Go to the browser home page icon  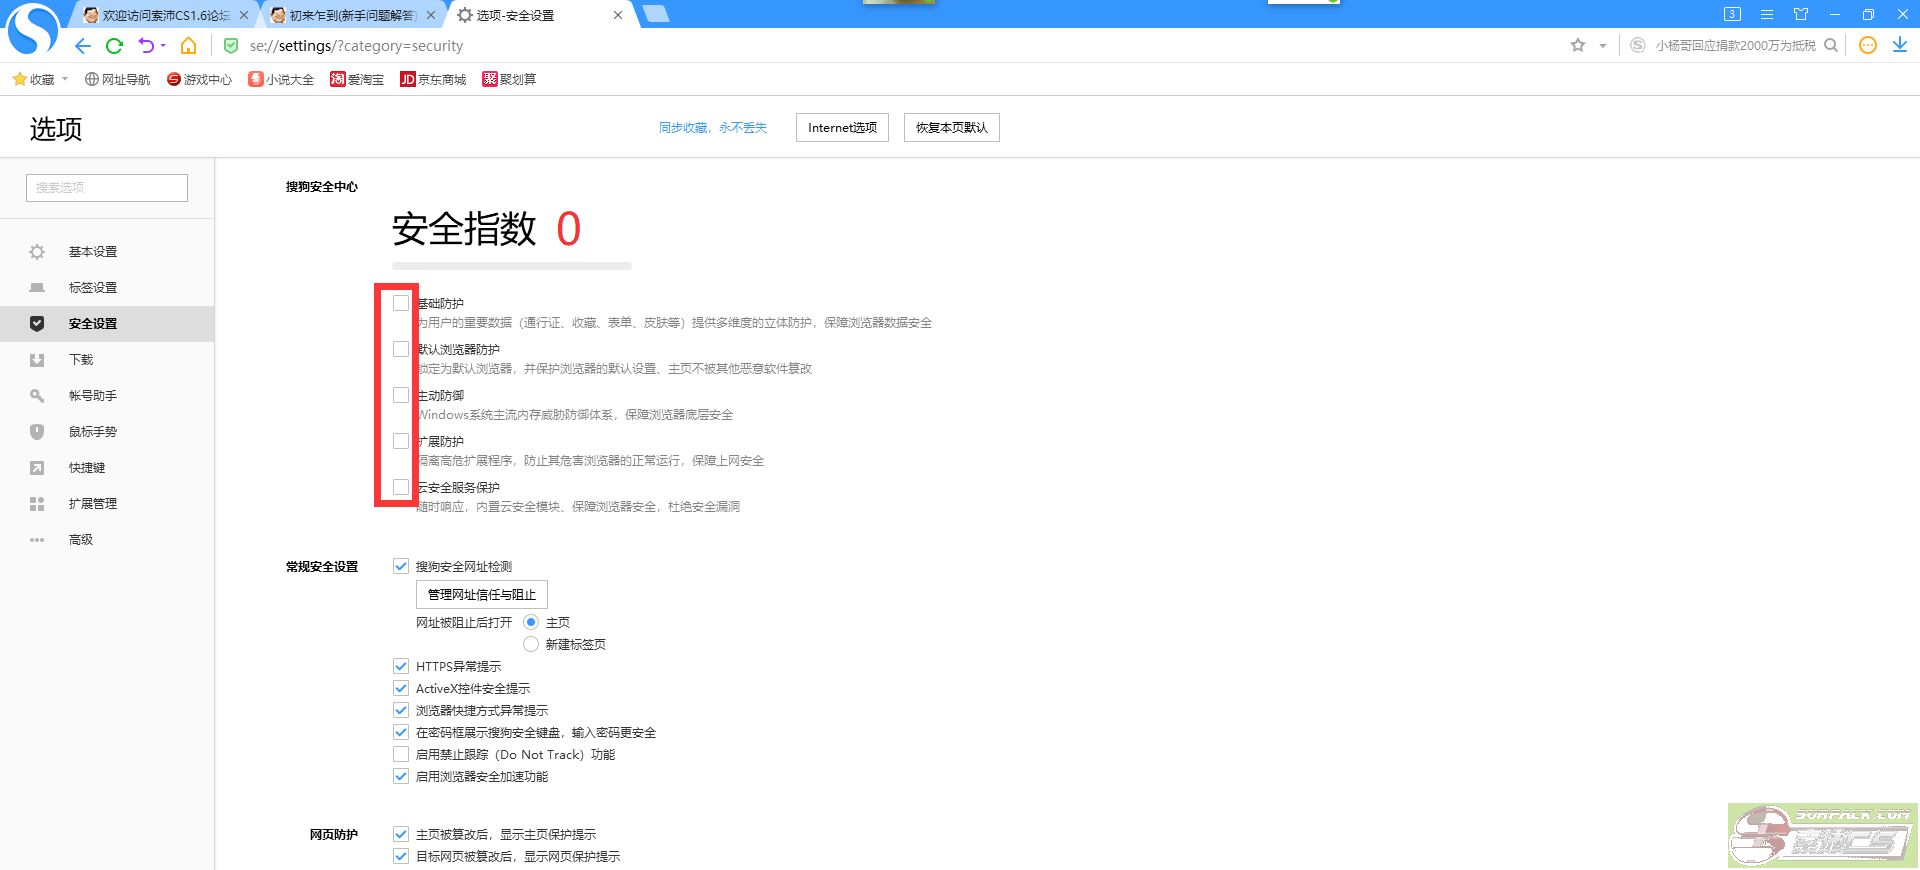pos(188,46)
